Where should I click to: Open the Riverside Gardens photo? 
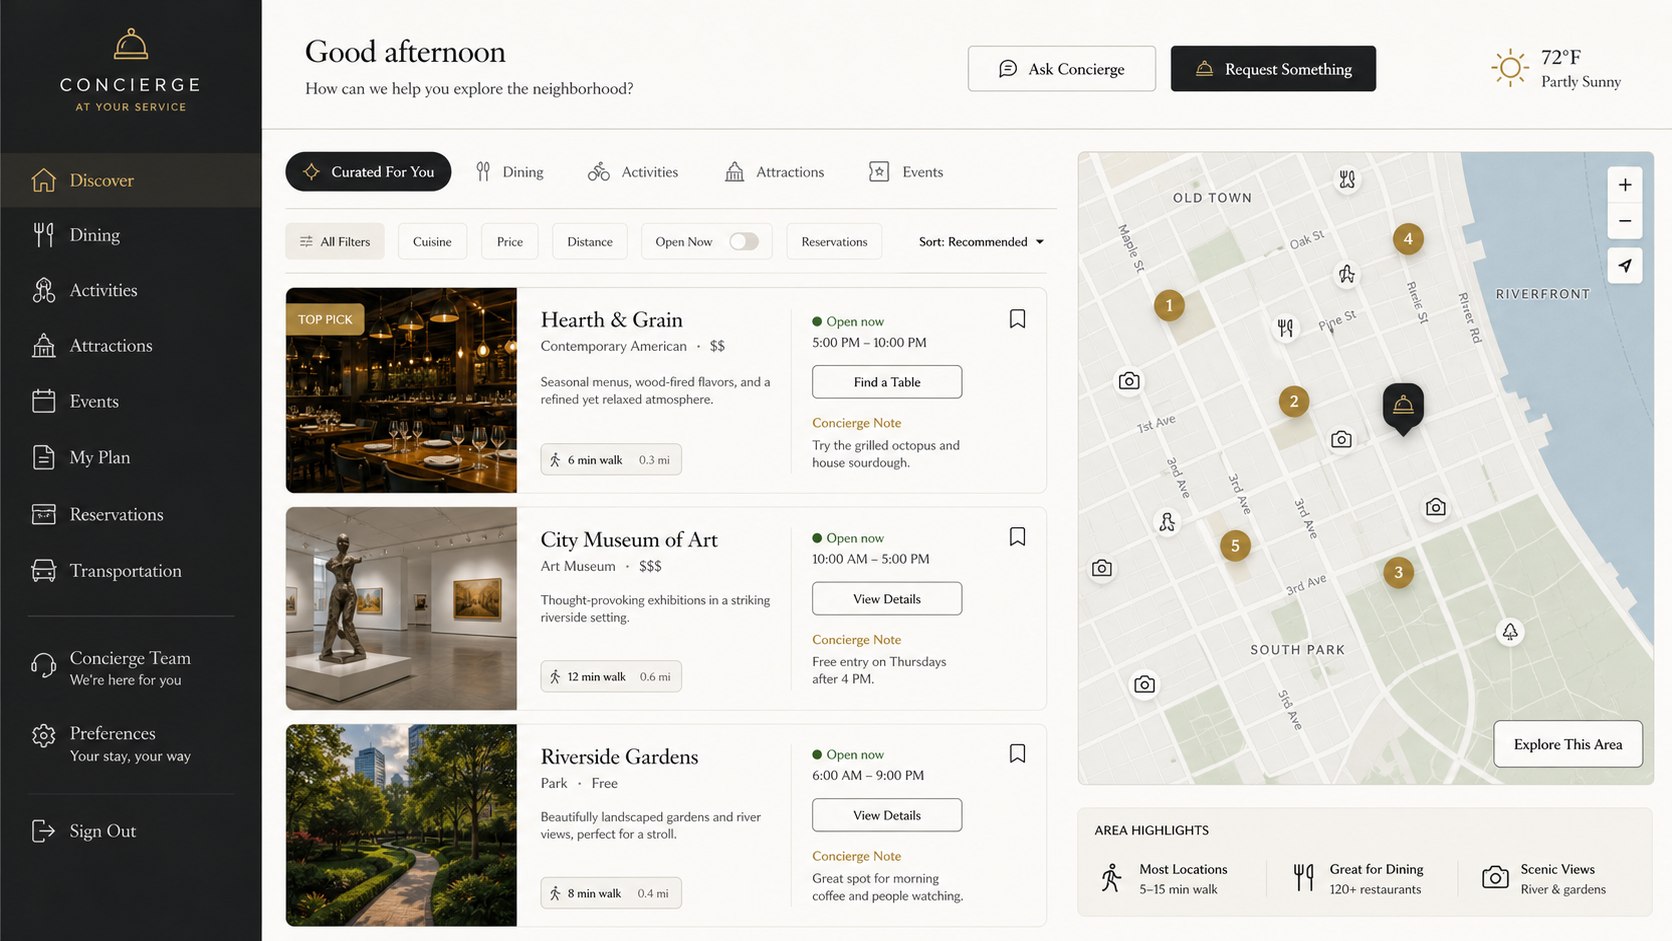pyautogui.click(x=401, y=825)
